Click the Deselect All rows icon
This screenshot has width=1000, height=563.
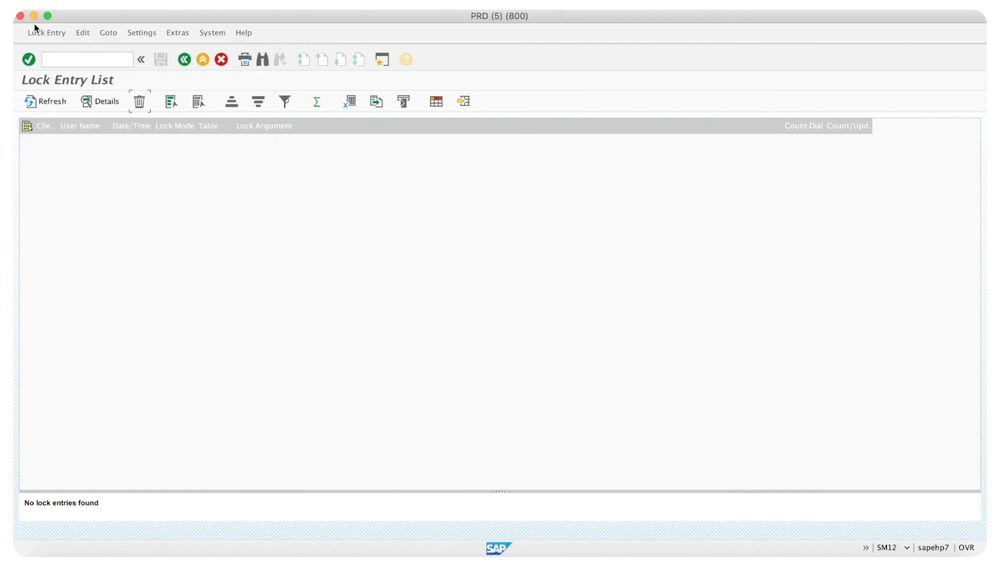198,101
